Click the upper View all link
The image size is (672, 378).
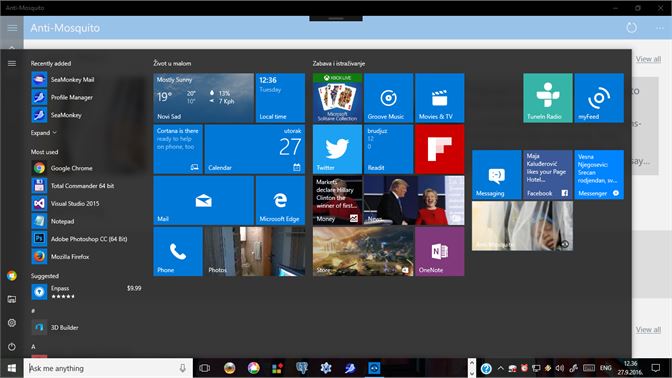648,59
